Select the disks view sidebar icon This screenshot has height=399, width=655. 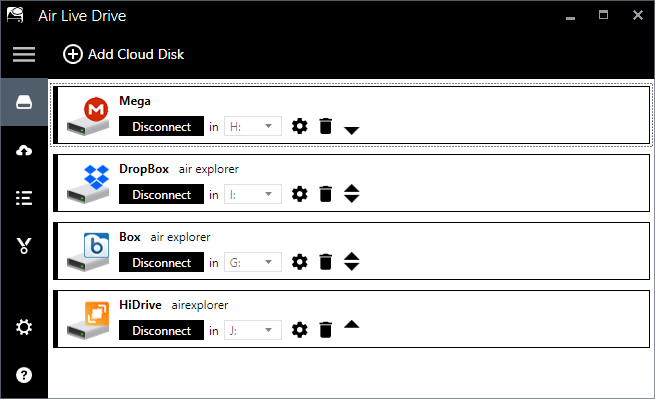point(24,102)
